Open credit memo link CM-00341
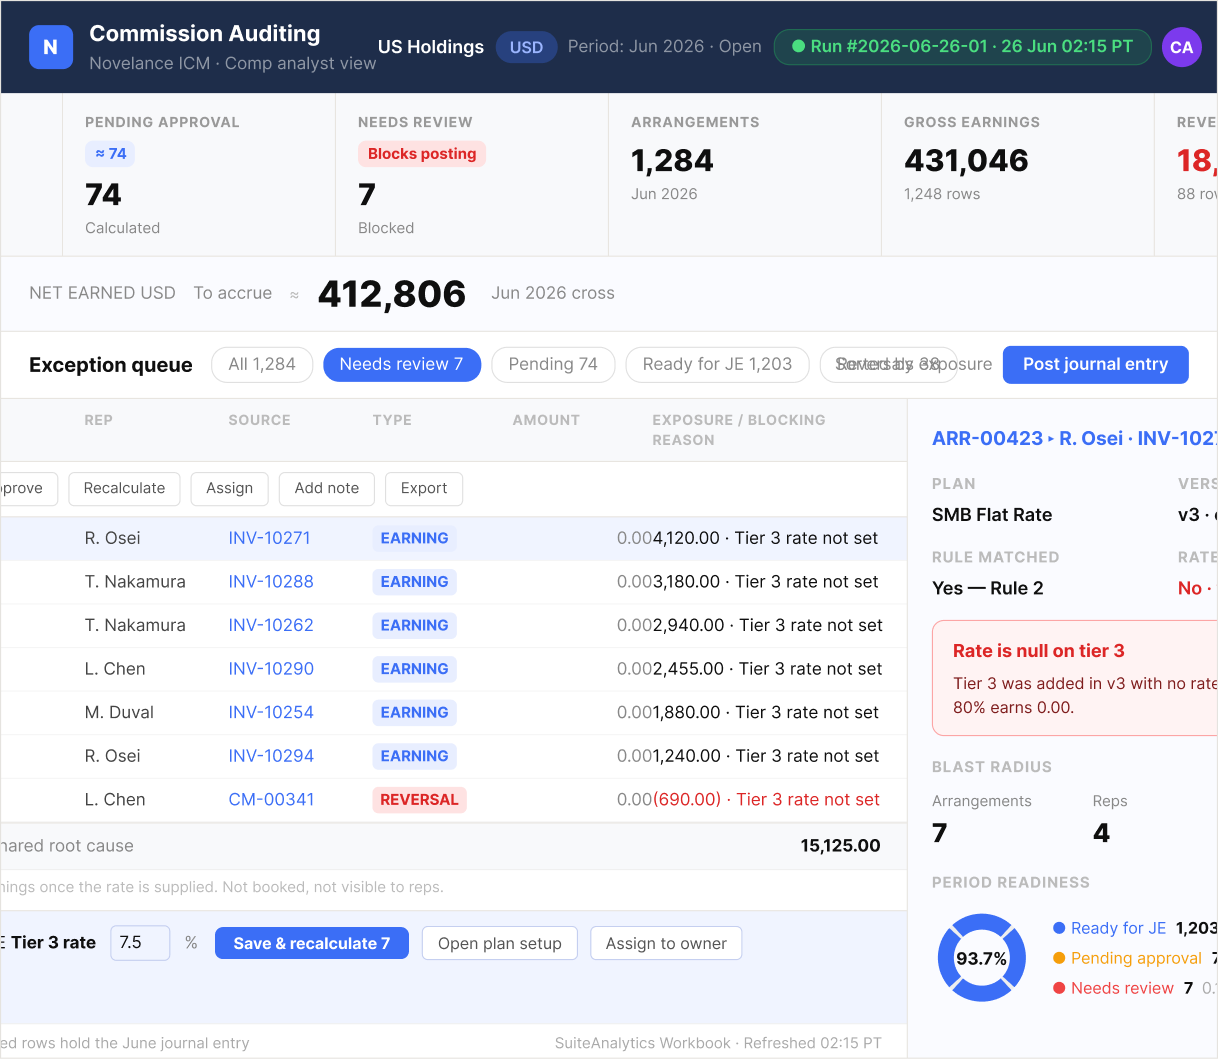 (x=271, y=800)
